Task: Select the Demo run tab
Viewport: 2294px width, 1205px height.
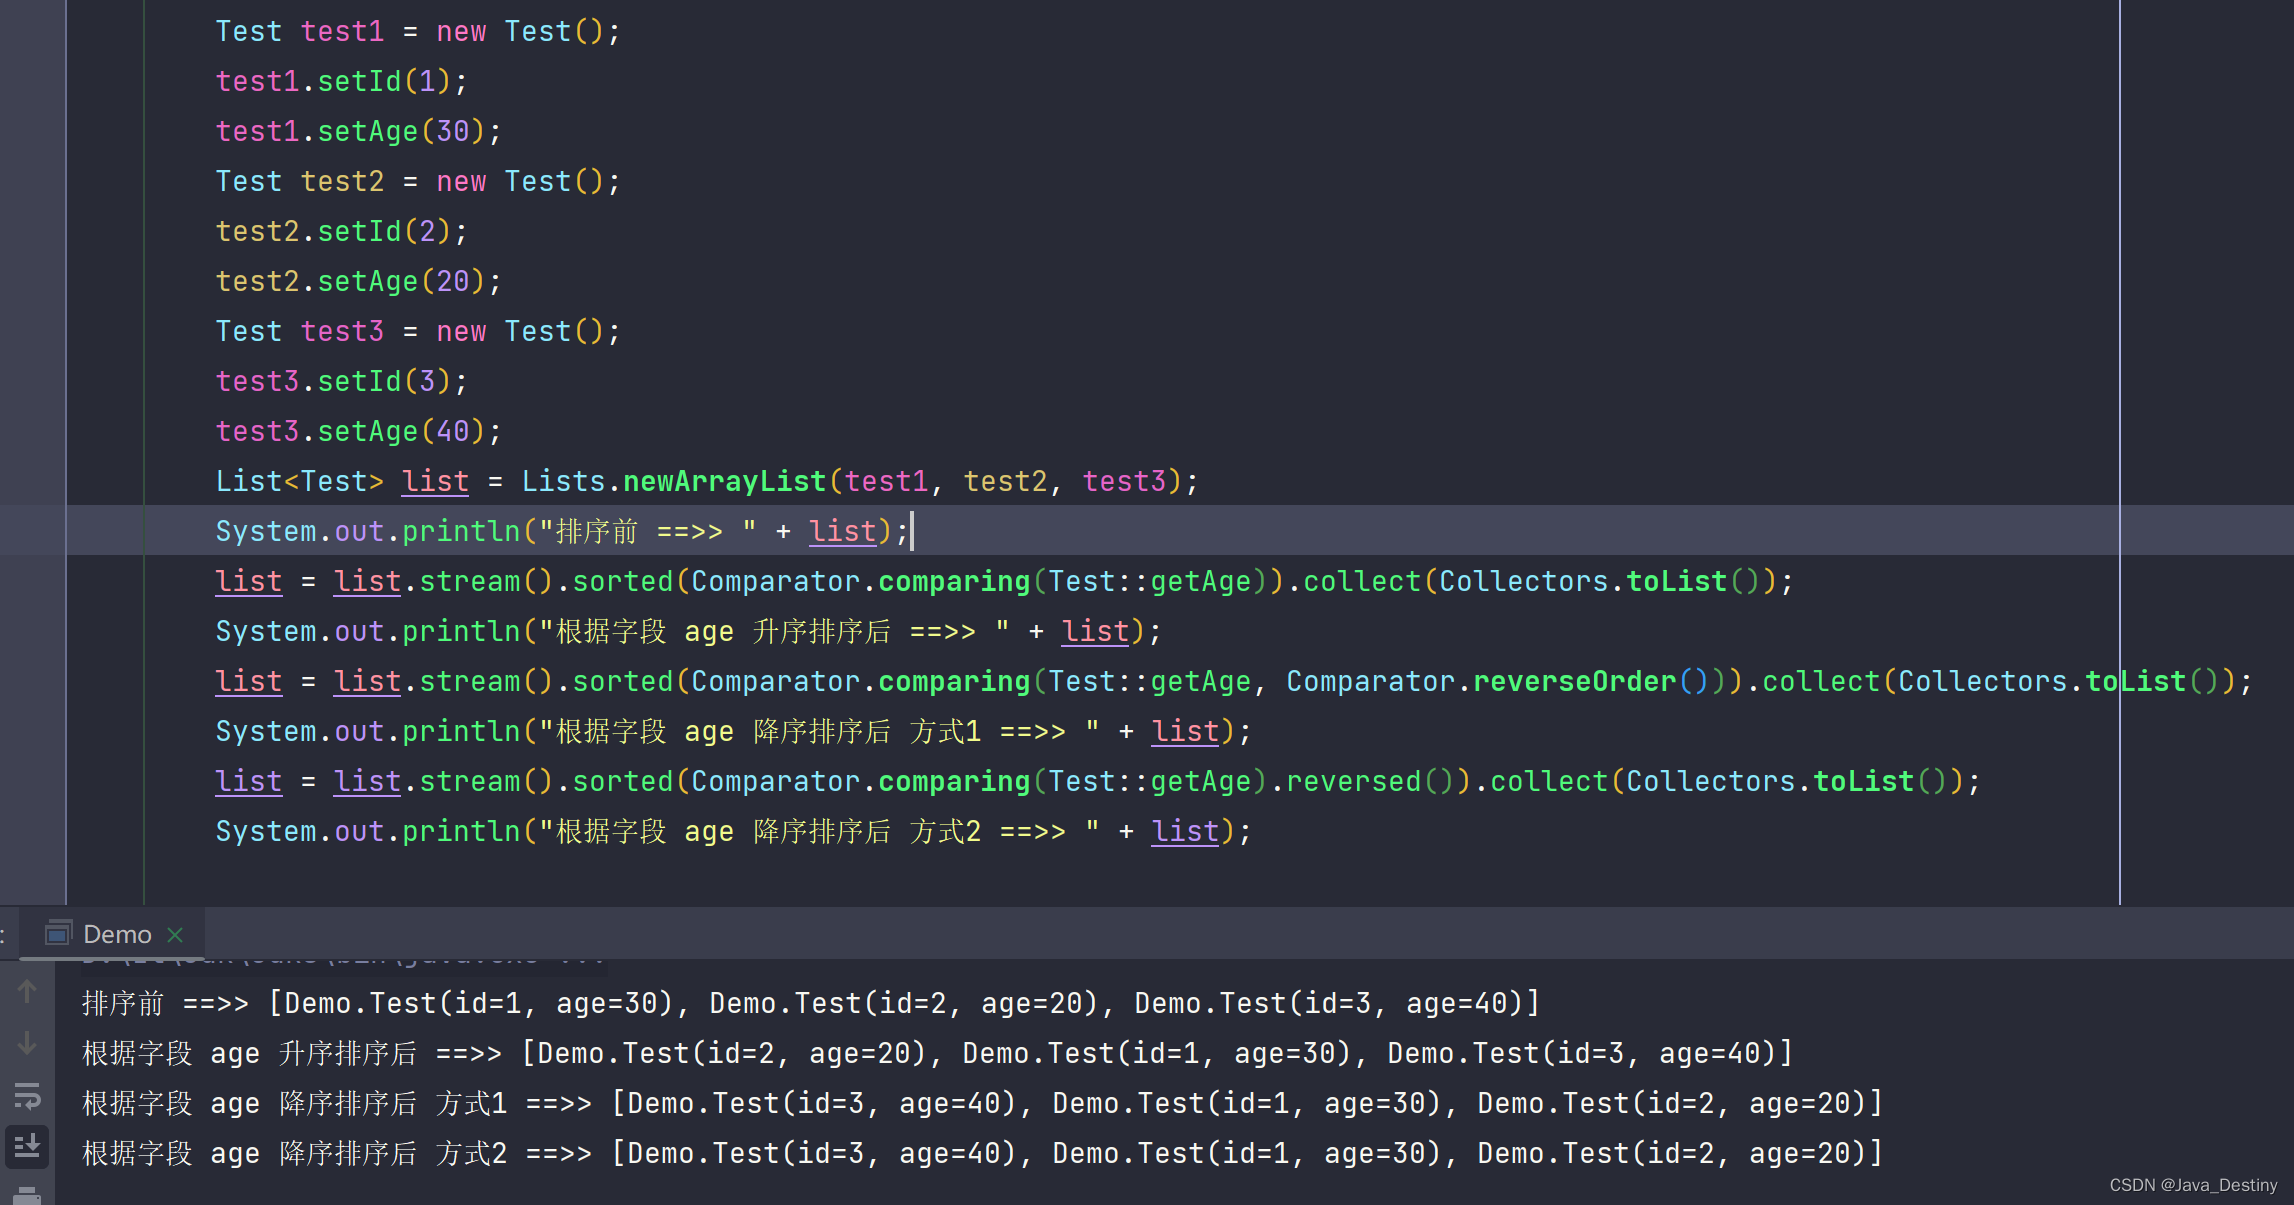Action: (117, 934)
